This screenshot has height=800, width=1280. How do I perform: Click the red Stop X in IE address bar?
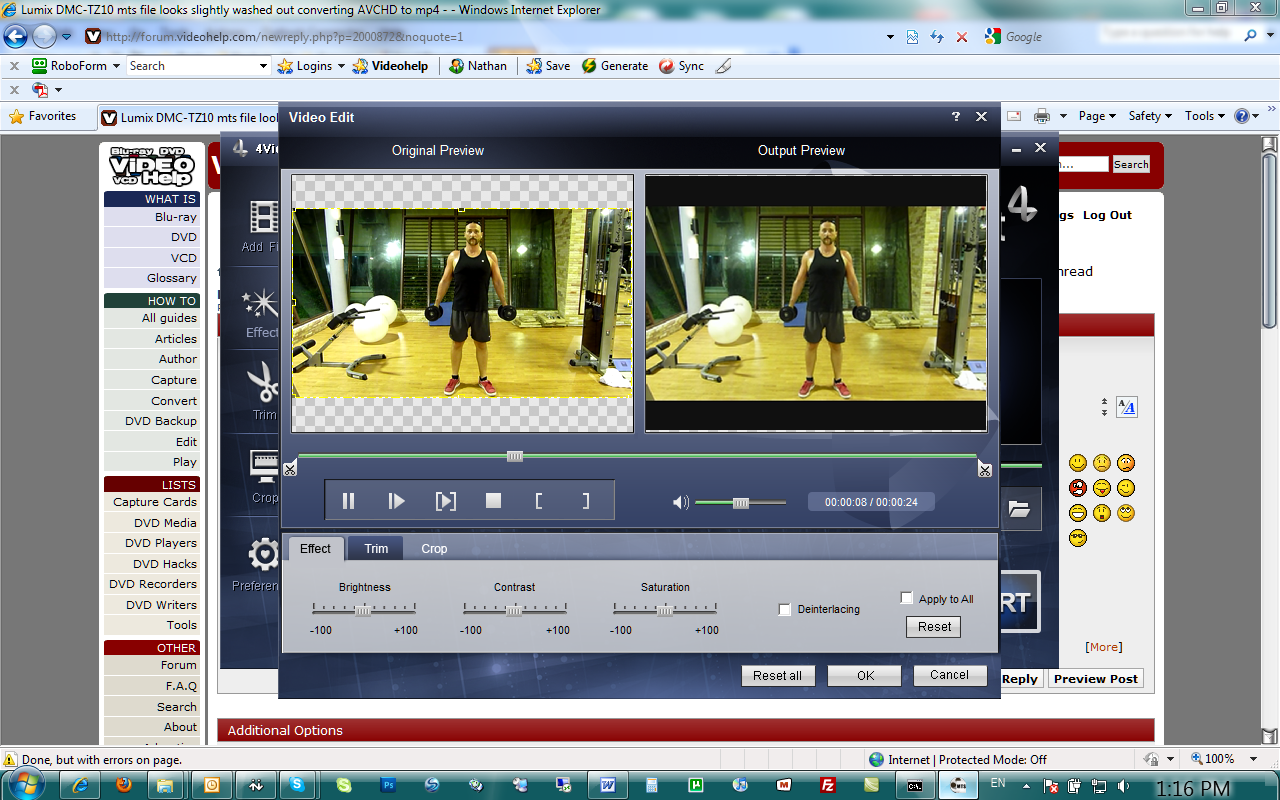pos(962,37)
